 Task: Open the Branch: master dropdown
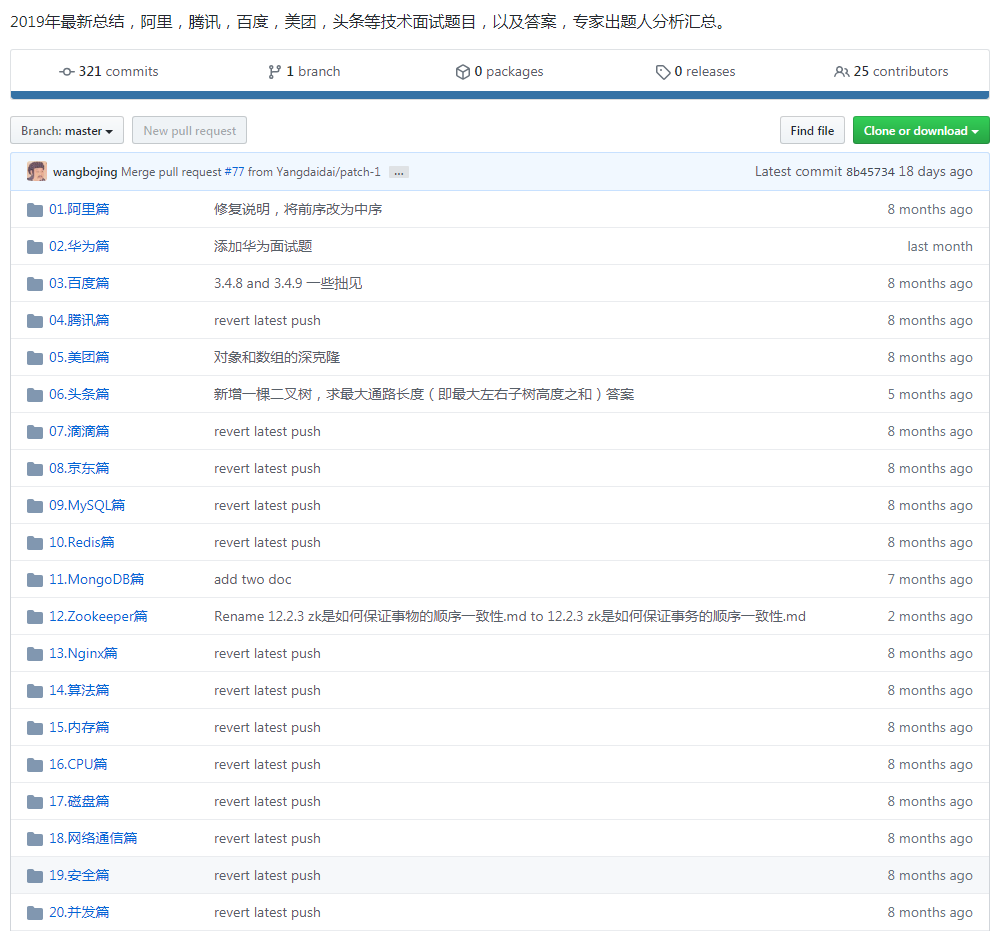(67, 131)
